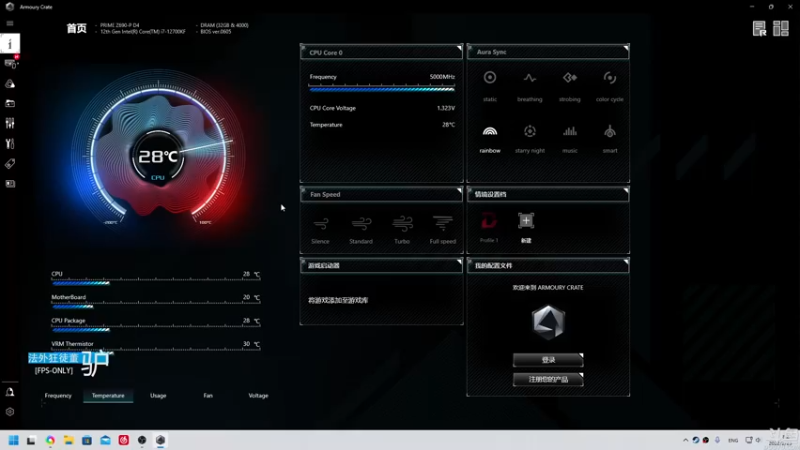Open the red NetEase music taskbar icon
This screenshot has height=450, width=800.
123,440
